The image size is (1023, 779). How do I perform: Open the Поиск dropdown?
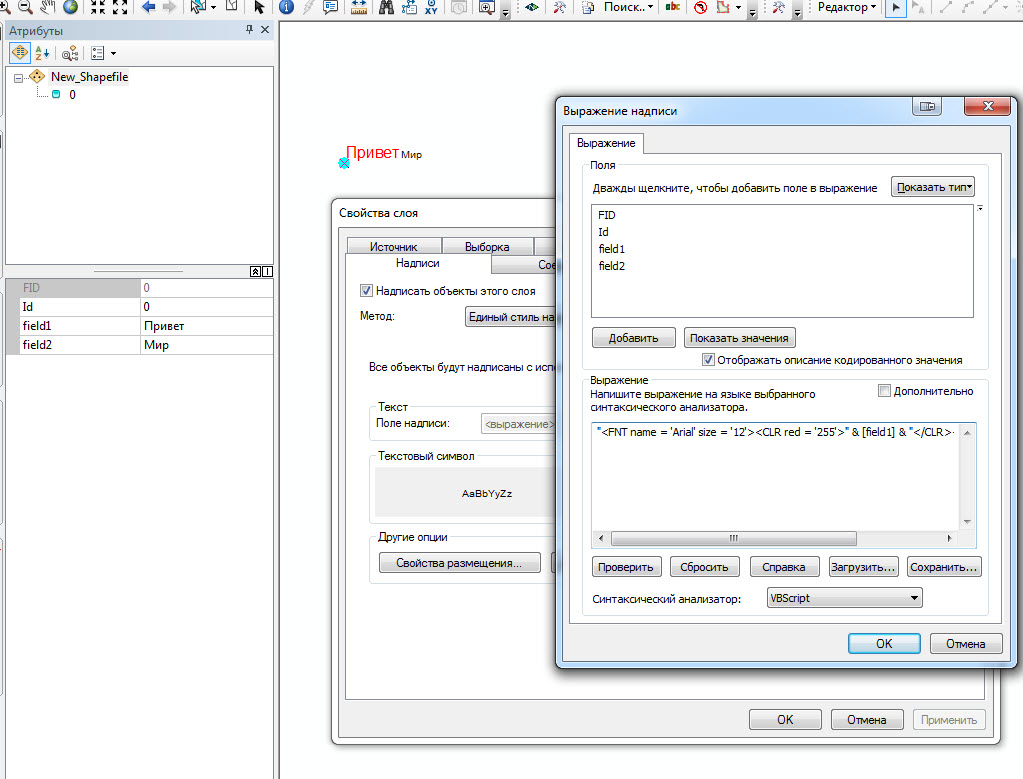pyautogui.click(x=650, y=7)
